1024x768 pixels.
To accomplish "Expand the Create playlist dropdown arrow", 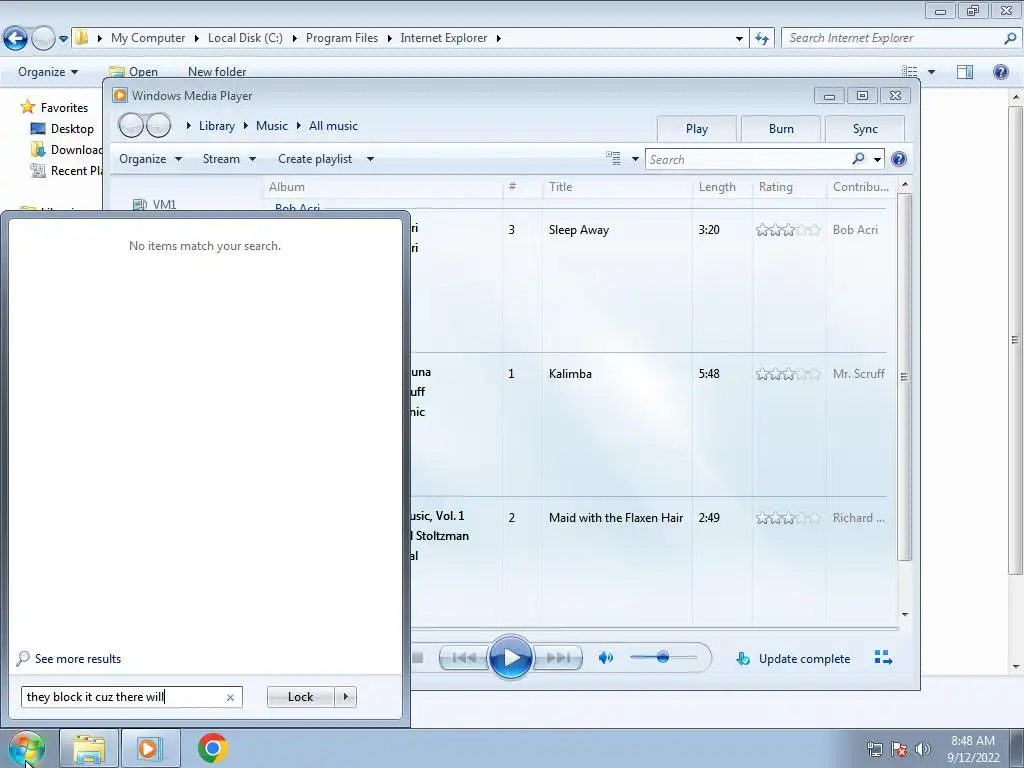I will 370,159.
